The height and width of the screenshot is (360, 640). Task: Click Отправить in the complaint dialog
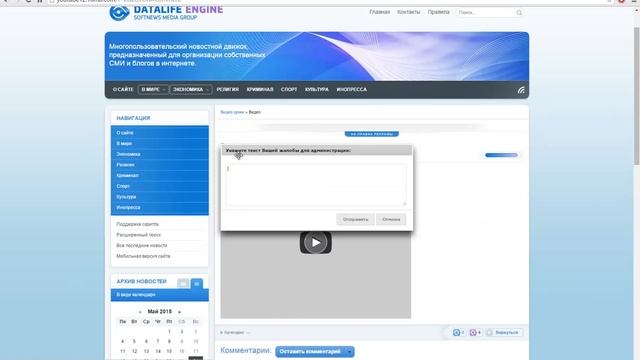pyautogui.click(x=355, y=219)
